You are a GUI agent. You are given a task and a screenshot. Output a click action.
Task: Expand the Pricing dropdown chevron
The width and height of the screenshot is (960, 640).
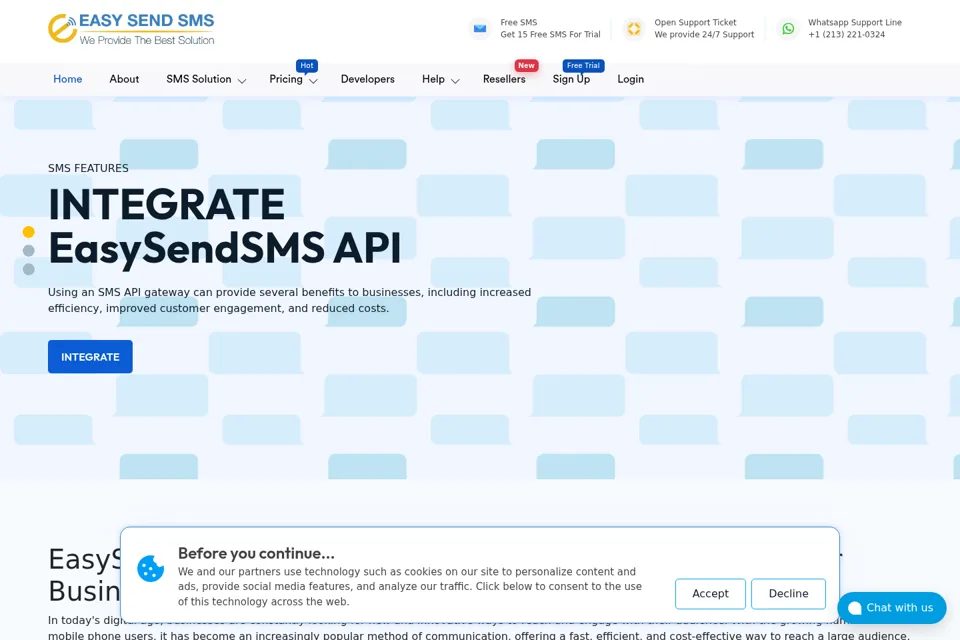click(x=313, y=81)
